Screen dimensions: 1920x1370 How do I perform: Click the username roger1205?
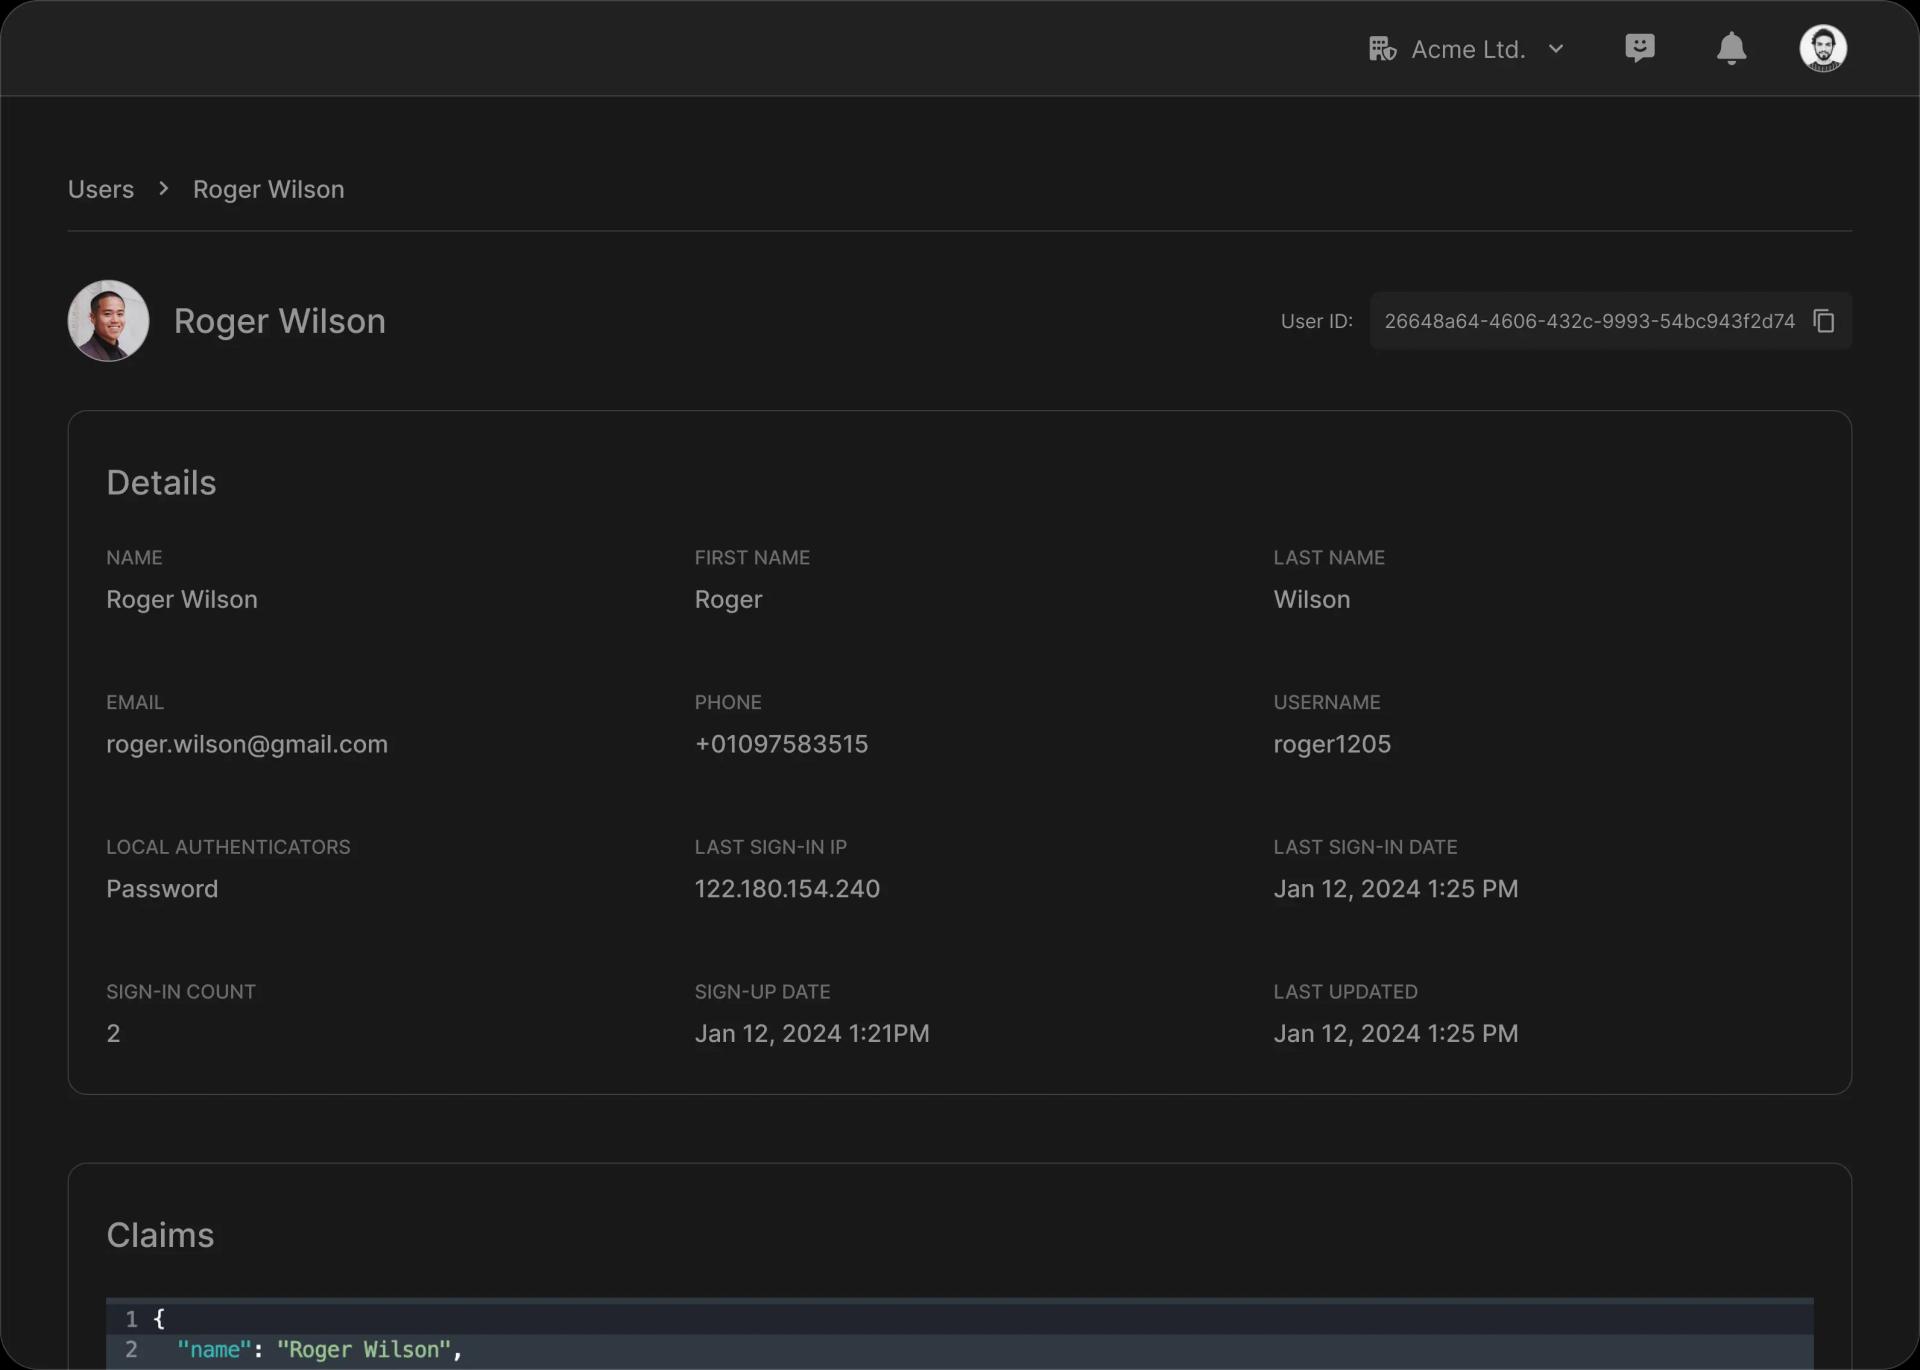(1331, 744)
